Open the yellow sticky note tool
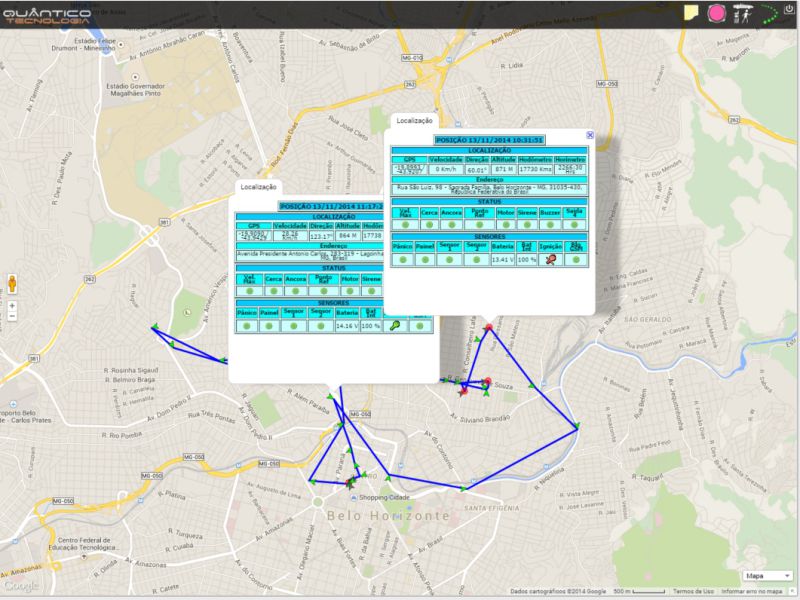800x600 pixels. point(691,12)
